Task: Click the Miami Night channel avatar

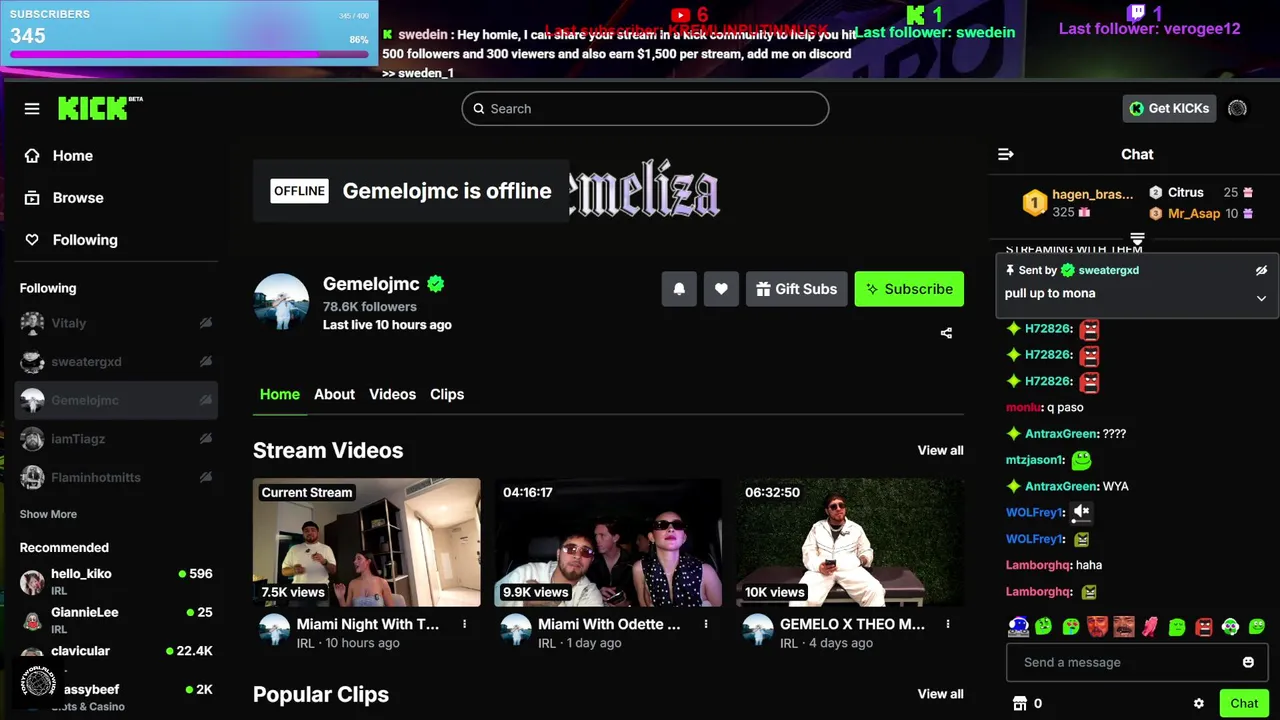Action: pyautogui.click(x=274, y=631)
